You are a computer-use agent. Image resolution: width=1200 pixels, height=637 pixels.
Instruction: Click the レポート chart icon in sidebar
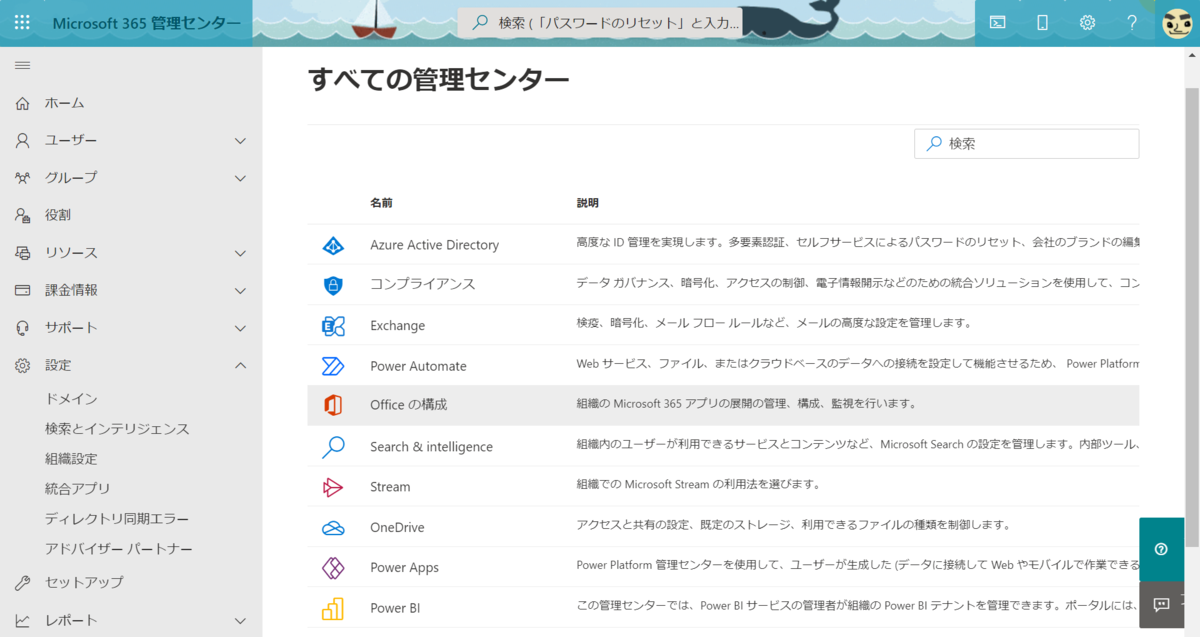pyautogui.click(x=23, y=621)
